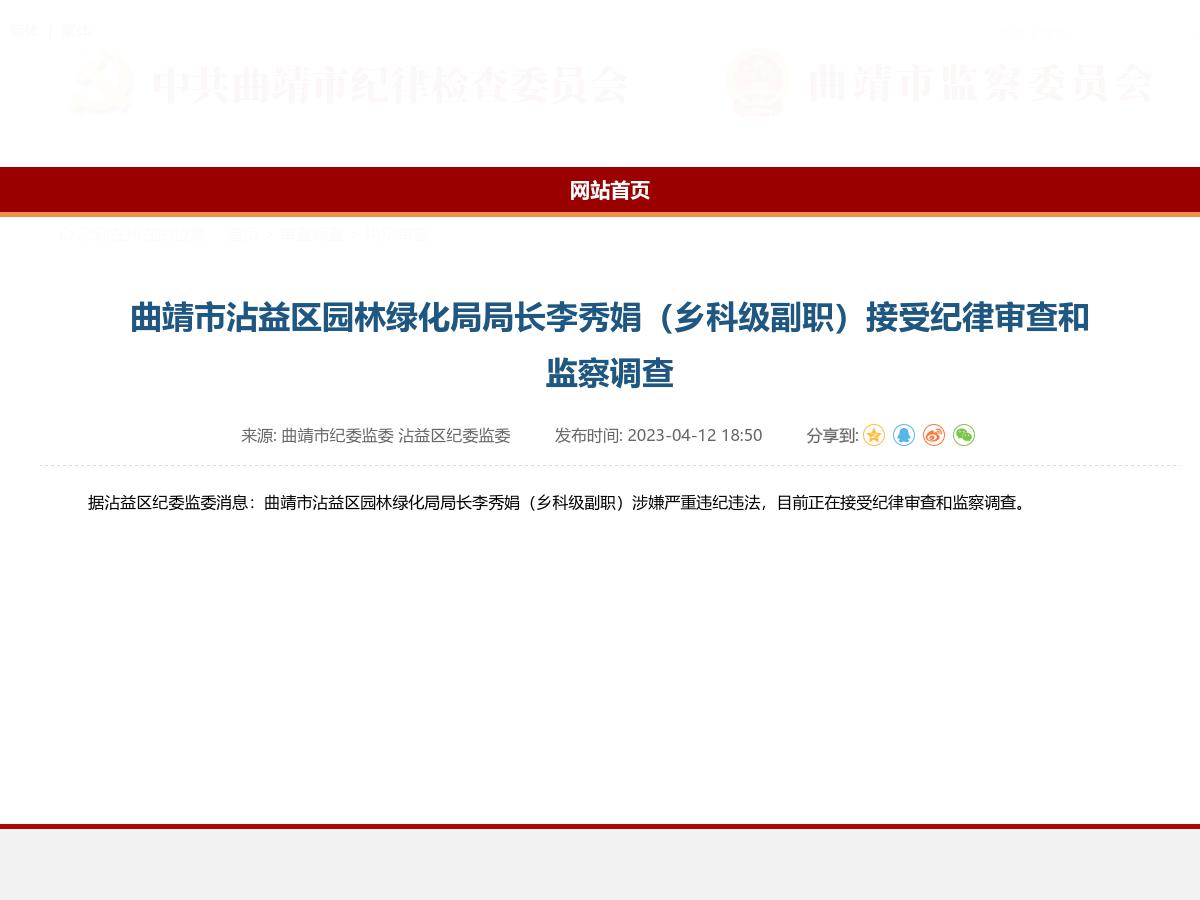Open the 网站首页 navigation item
Viewport: 1200px width, 900px height.
click(609, 191)
